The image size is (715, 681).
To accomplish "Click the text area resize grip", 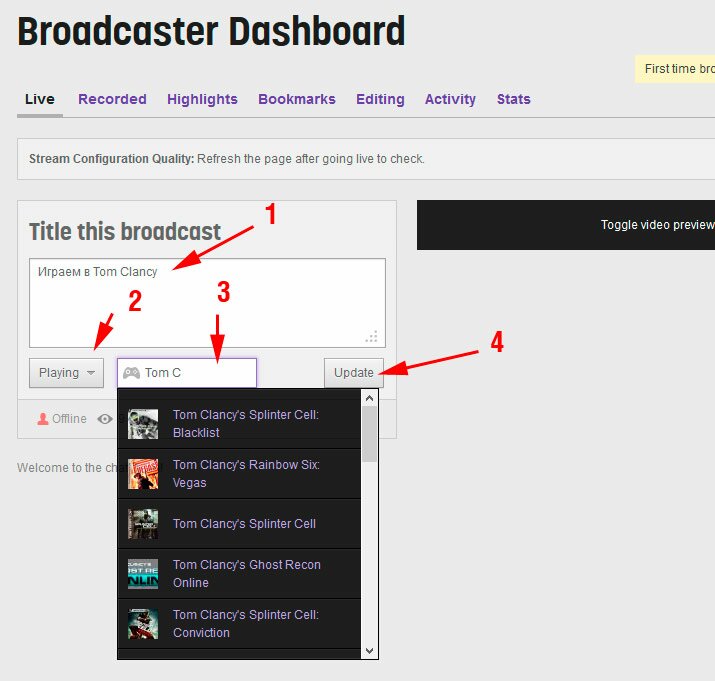I will [372, 337].
